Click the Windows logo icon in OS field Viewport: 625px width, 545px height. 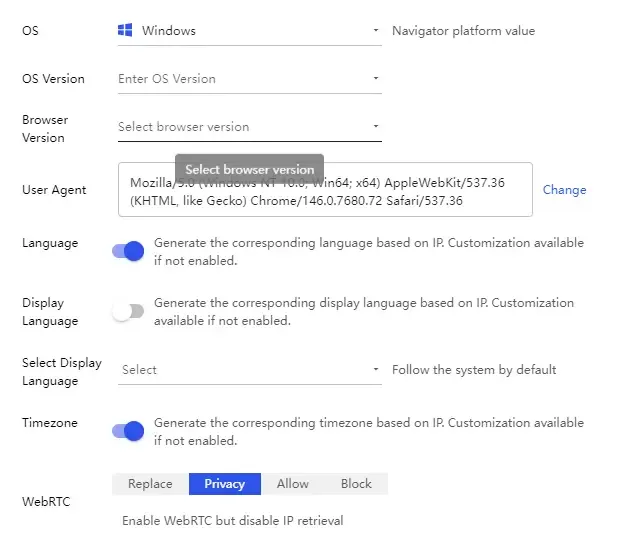pos(126,31)
